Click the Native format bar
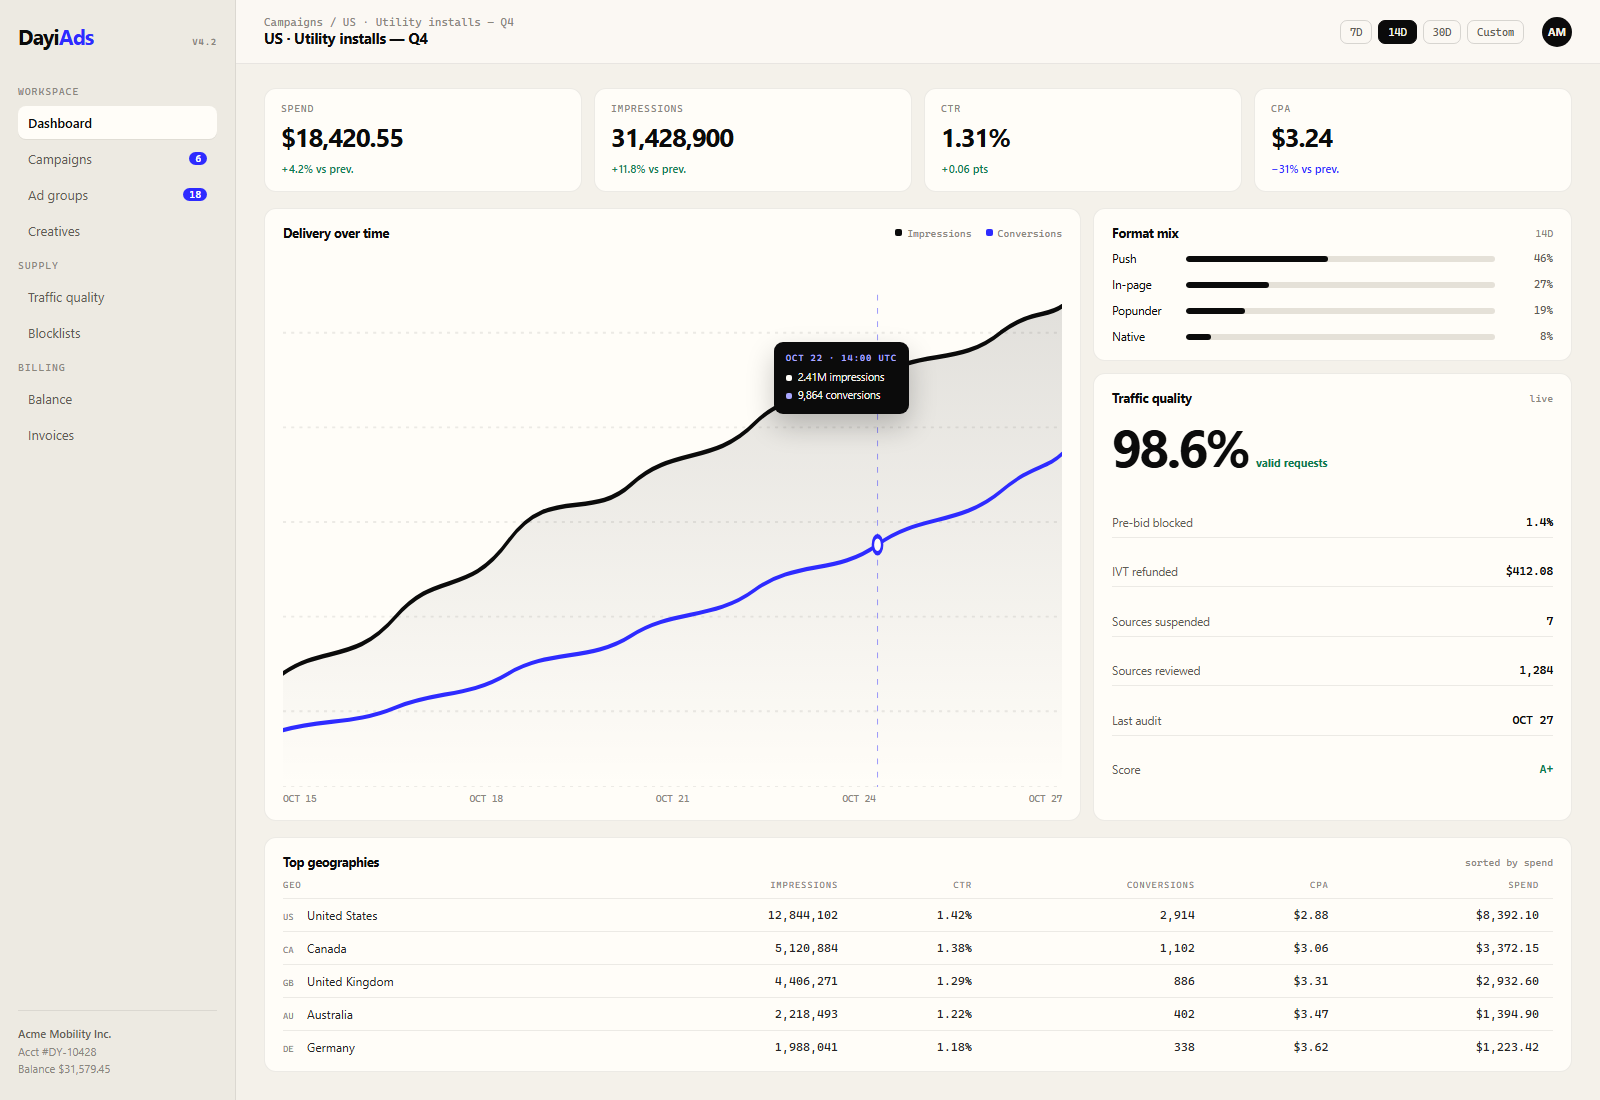Viewport: 1600px width, 1100px height. point(1340,337)
